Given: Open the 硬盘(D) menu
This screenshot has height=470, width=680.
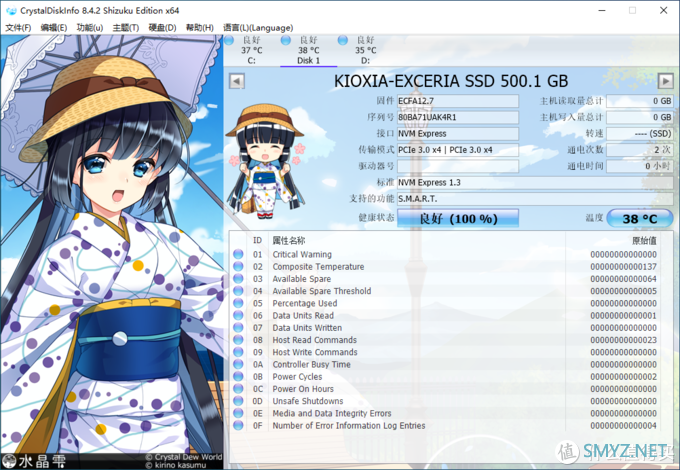Looking at the screenshot, I should (162, 28).
